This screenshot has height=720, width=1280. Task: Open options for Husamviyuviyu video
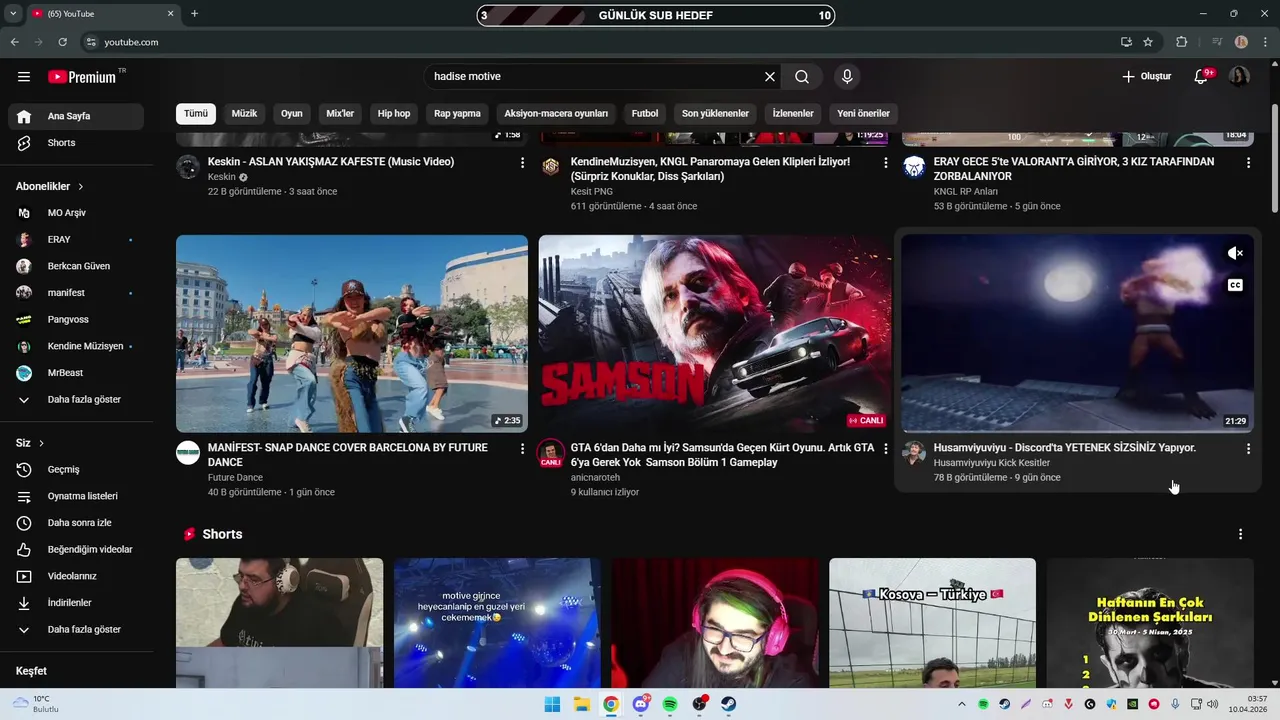click(1248, 449)
